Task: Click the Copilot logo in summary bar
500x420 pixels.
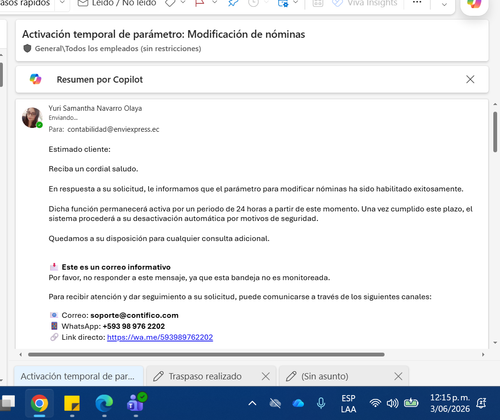Action: pyautogui.click(x=35, y=79)
